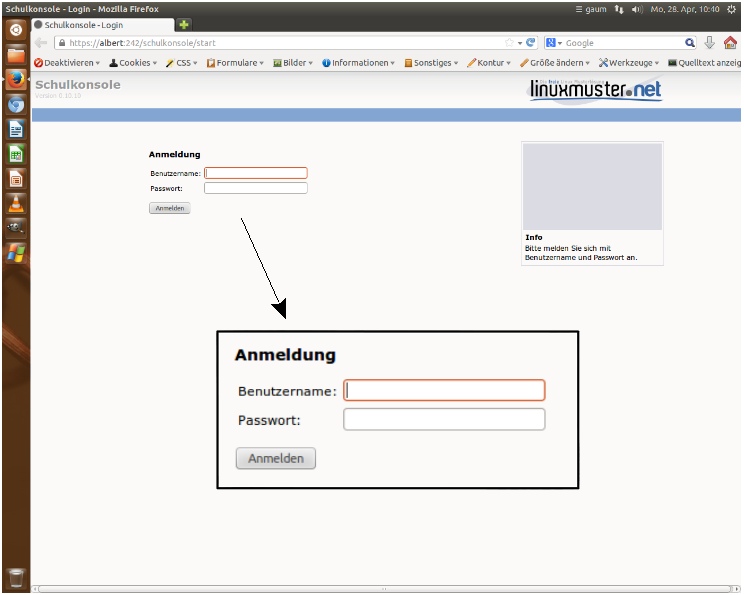Click the search magnifier icon in search bar
744x595 pixels.
coord(690,43)
